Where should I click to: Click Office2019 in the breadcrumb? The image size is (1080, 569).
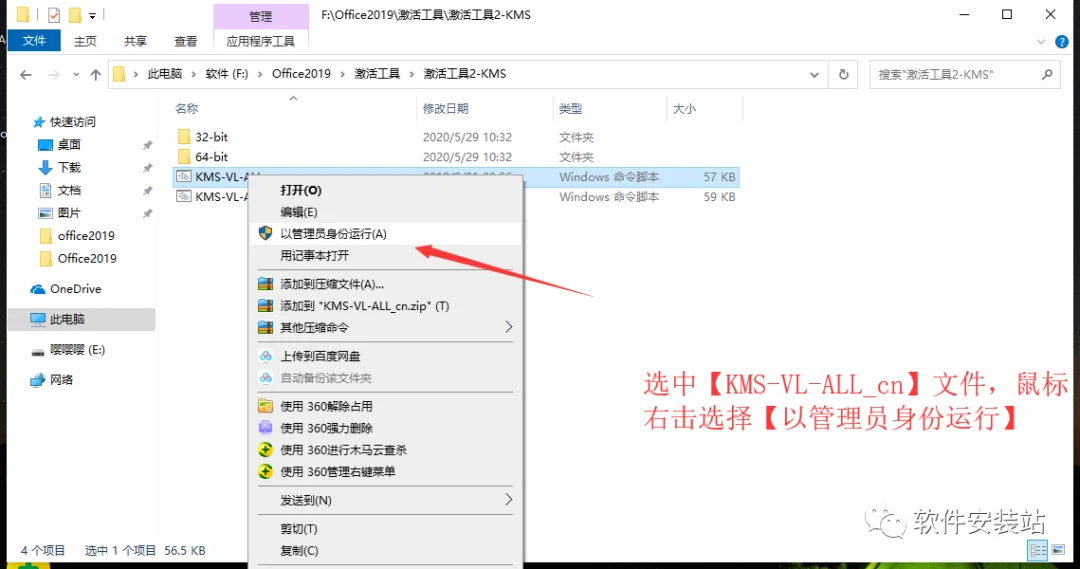tap(301, 74)
